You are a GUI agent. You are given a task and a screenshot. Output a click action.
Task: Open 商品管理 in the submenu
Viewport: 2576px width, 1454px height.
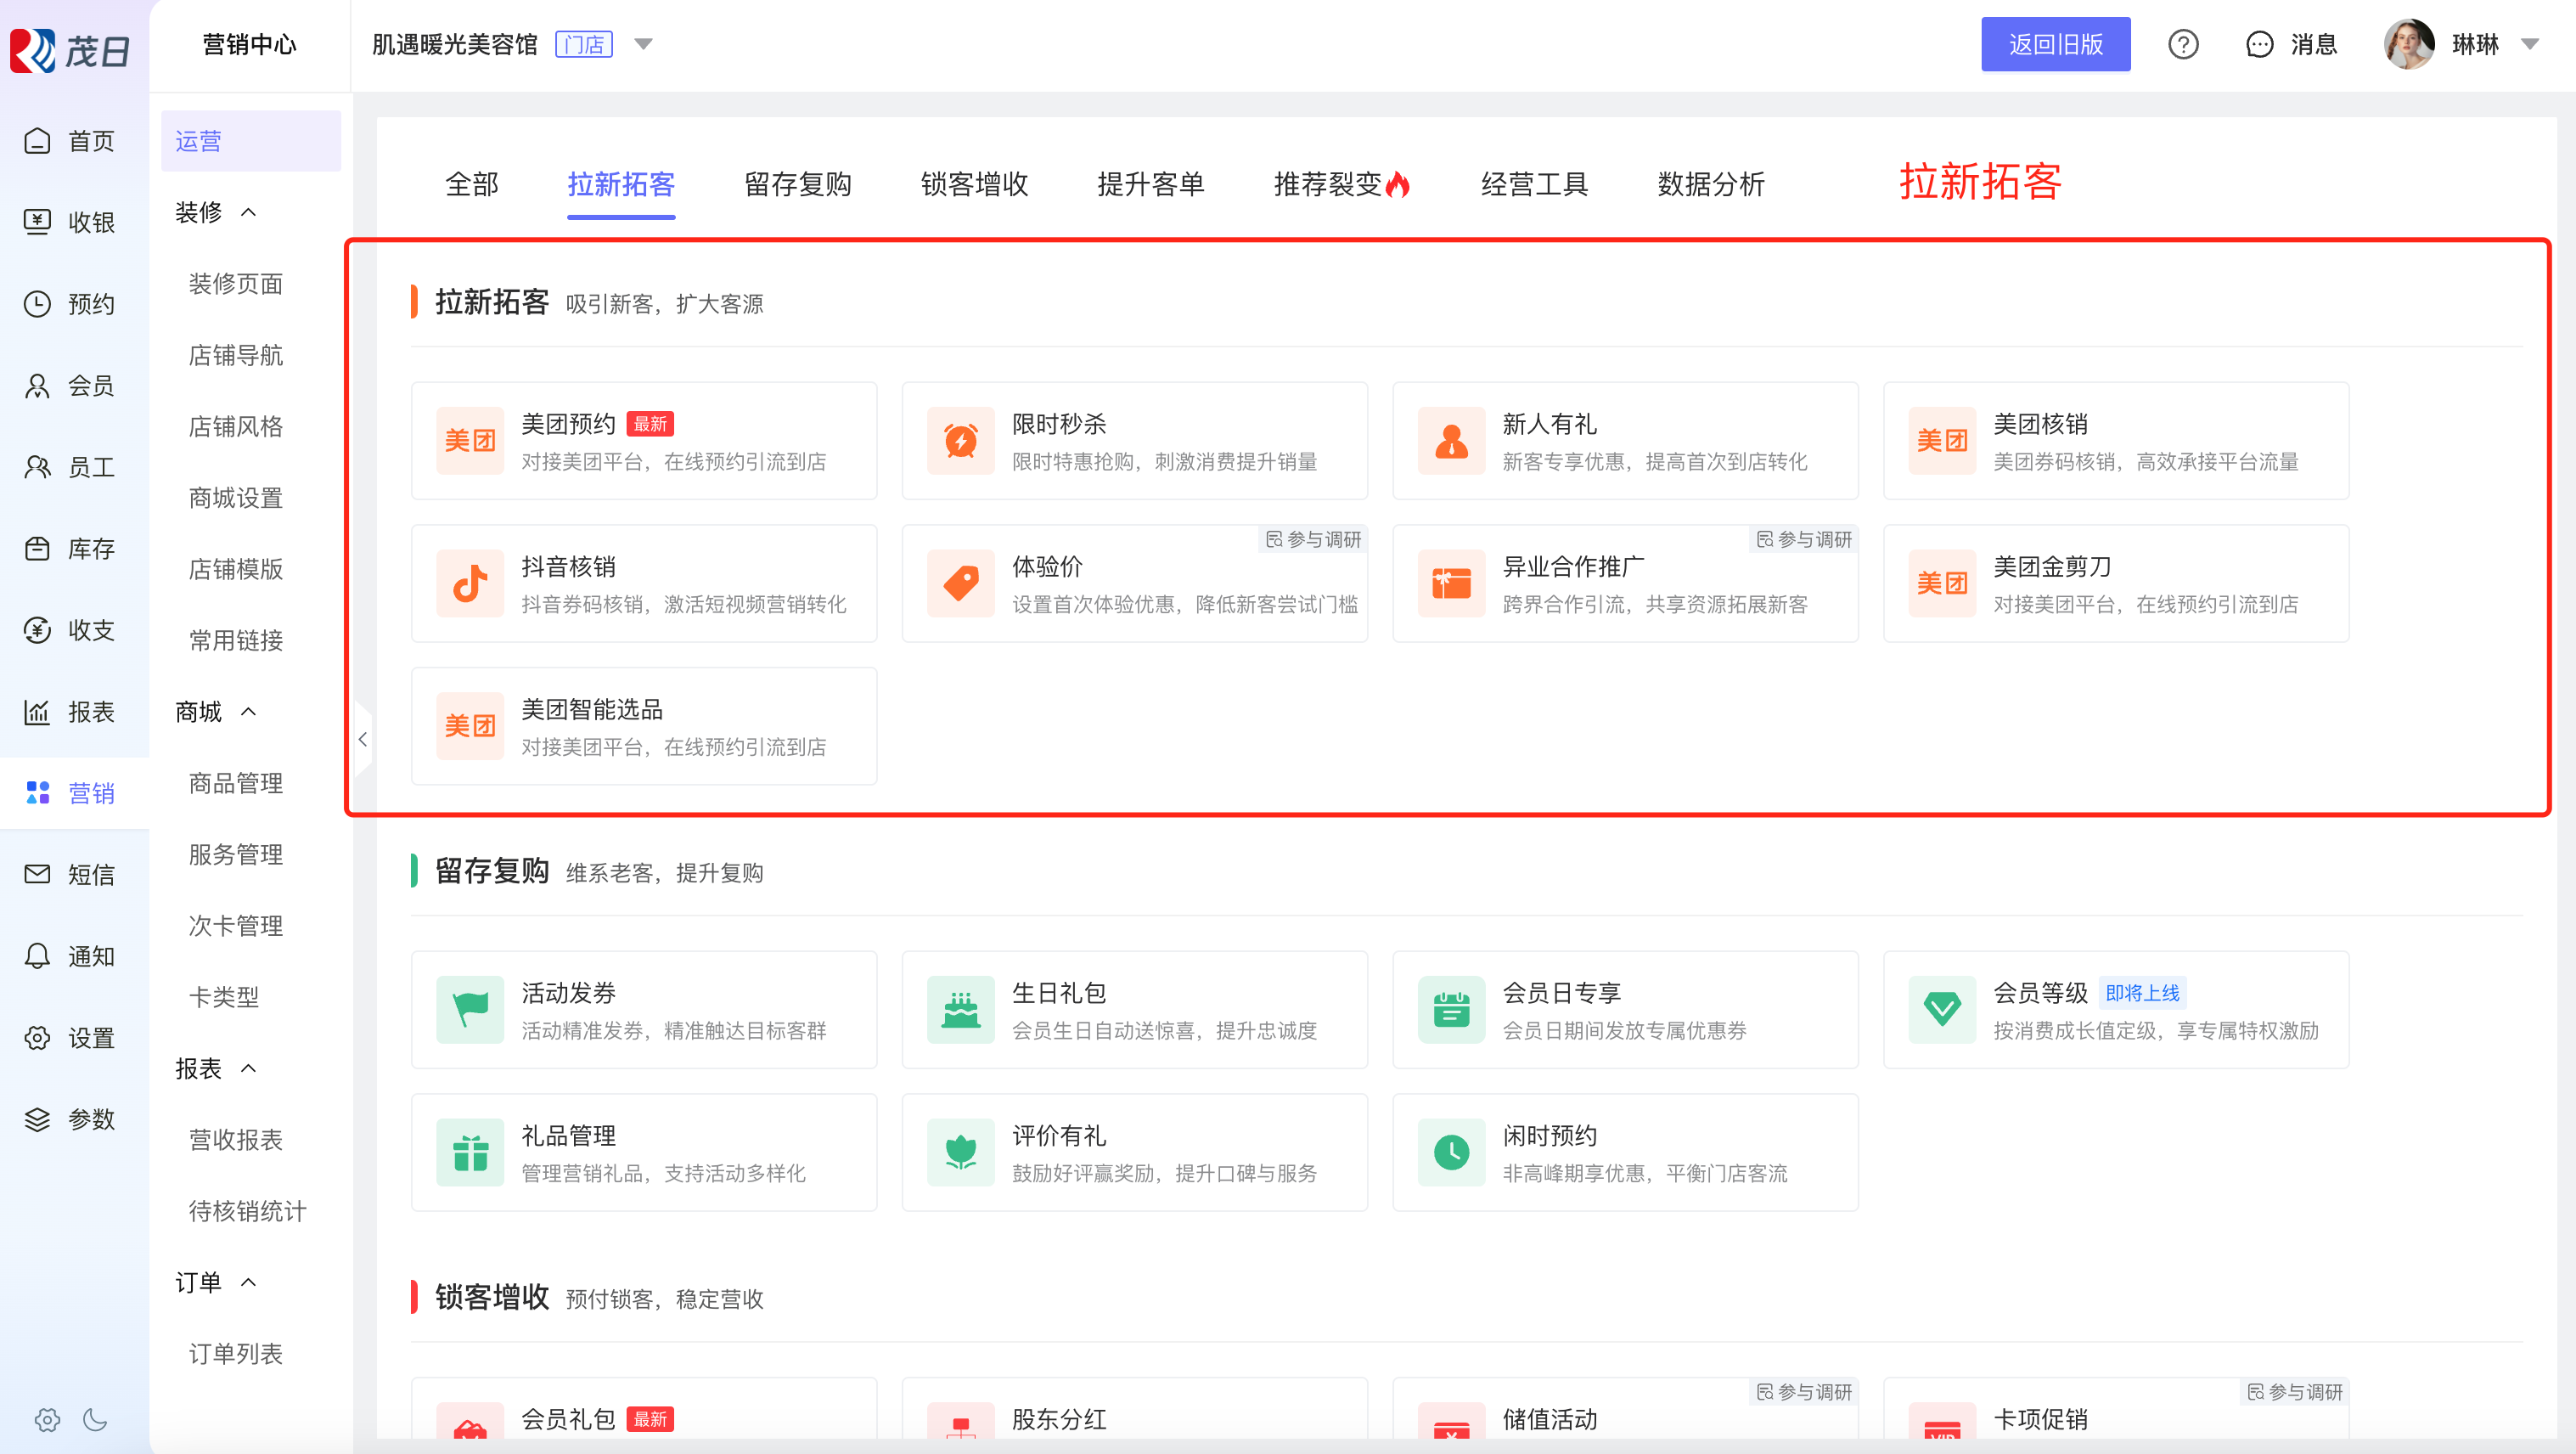236,783
